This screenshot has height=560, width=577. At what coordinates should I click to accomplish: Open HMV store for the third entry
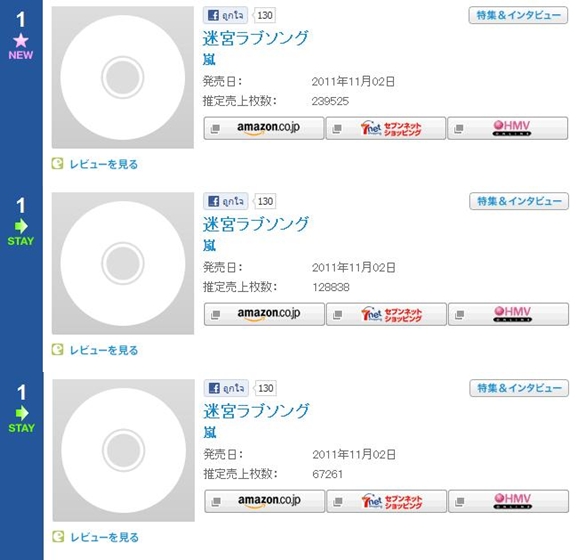(509, 501)
